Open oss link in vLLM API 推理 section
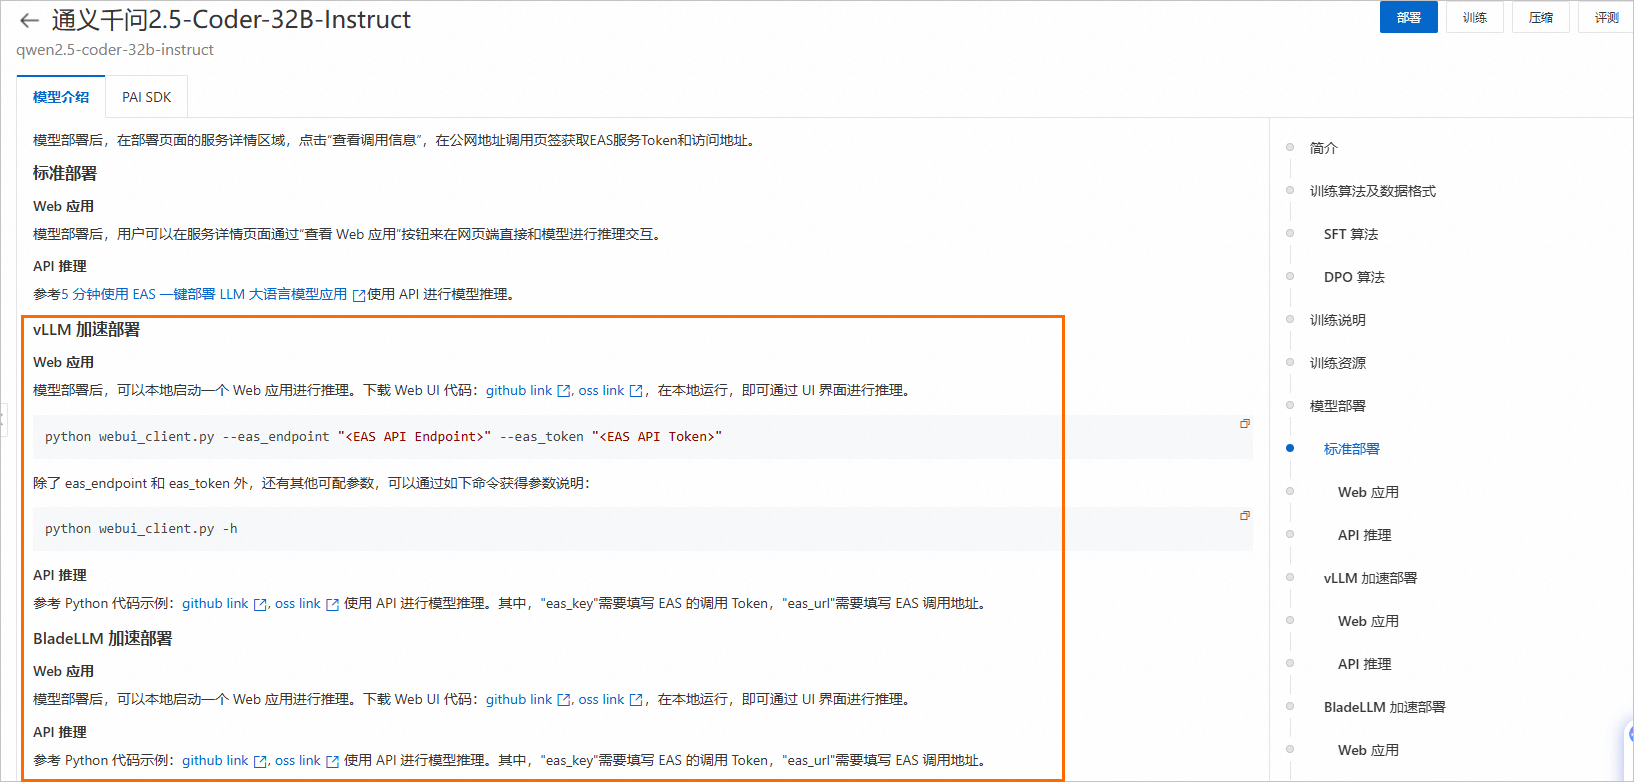Screen dimensions: 1634x782 tap(307, 603)
